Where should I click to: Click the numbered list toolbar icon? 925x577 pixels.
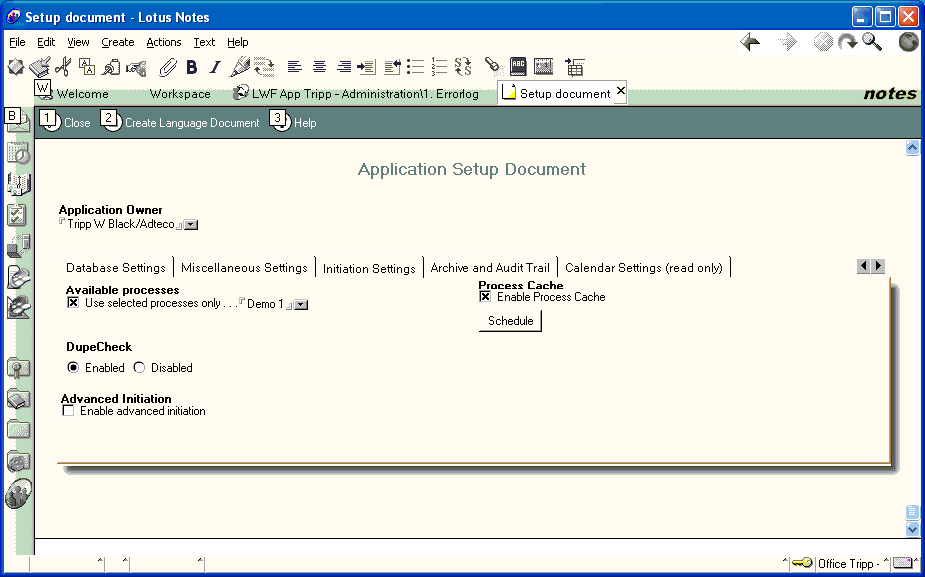(x=439, y=67)
